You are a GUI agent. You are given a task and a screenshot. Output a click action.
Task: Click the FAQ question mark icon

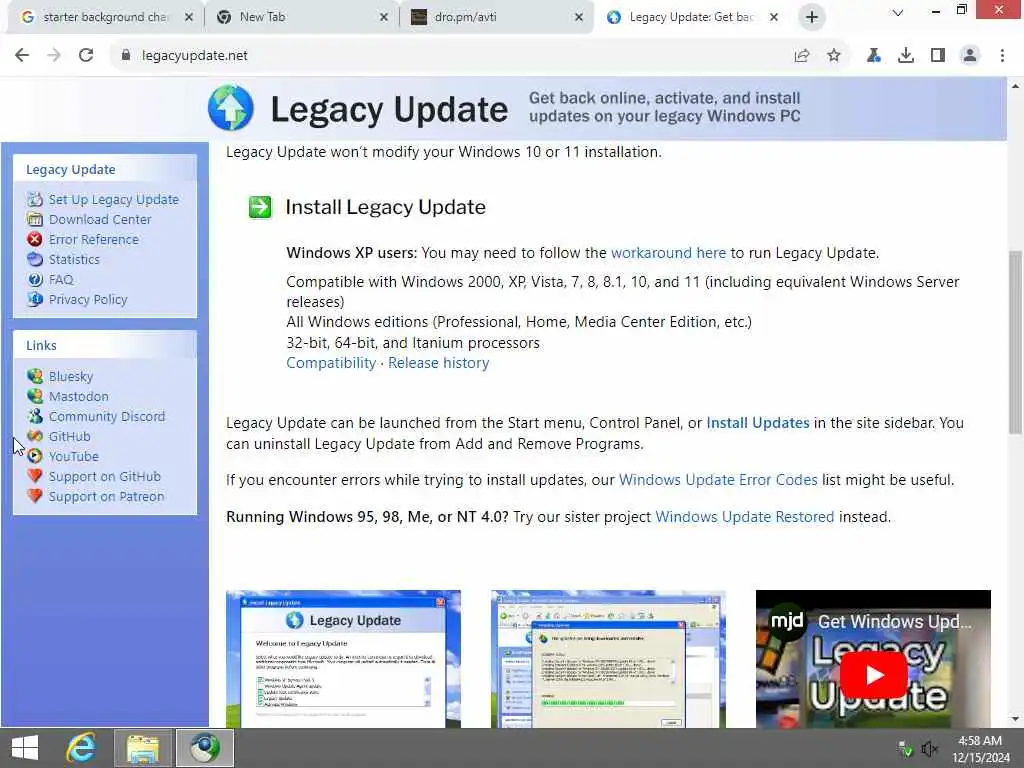35,280
